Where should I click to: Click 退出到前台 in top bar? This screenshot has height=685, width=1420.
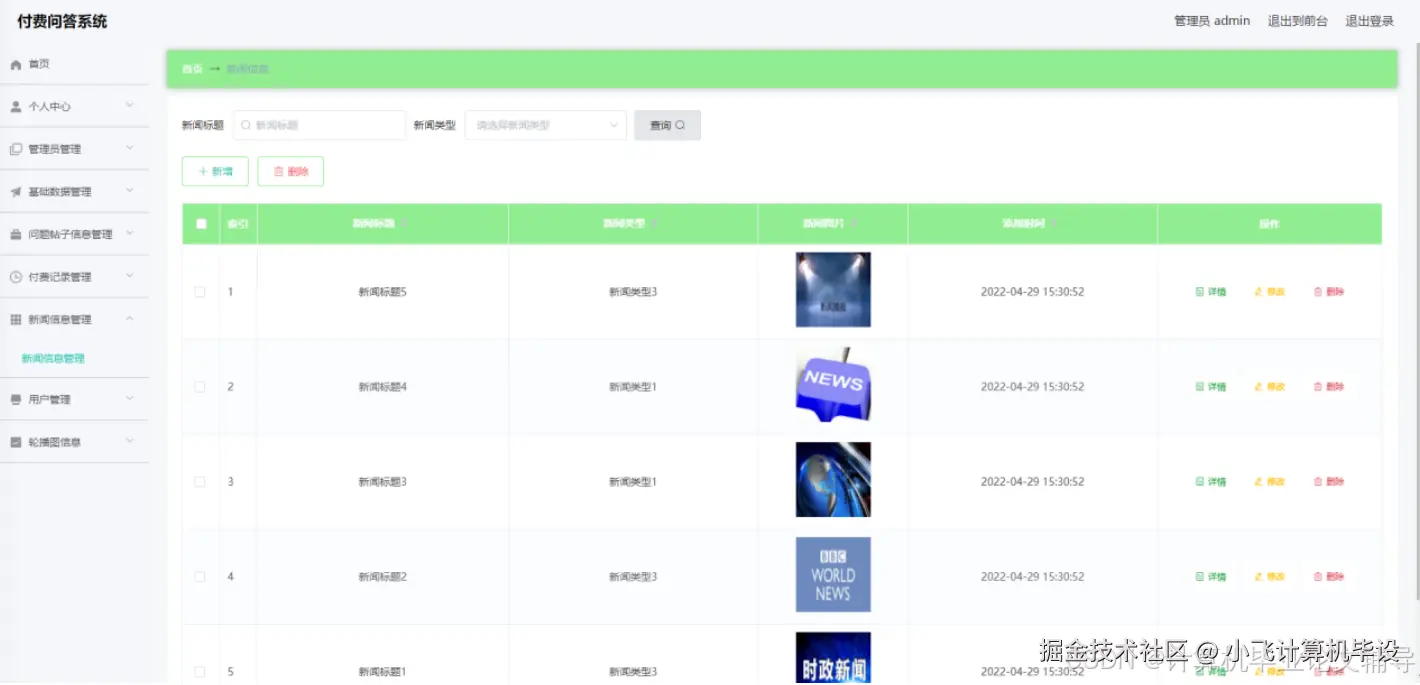[x=1298, y=21]
